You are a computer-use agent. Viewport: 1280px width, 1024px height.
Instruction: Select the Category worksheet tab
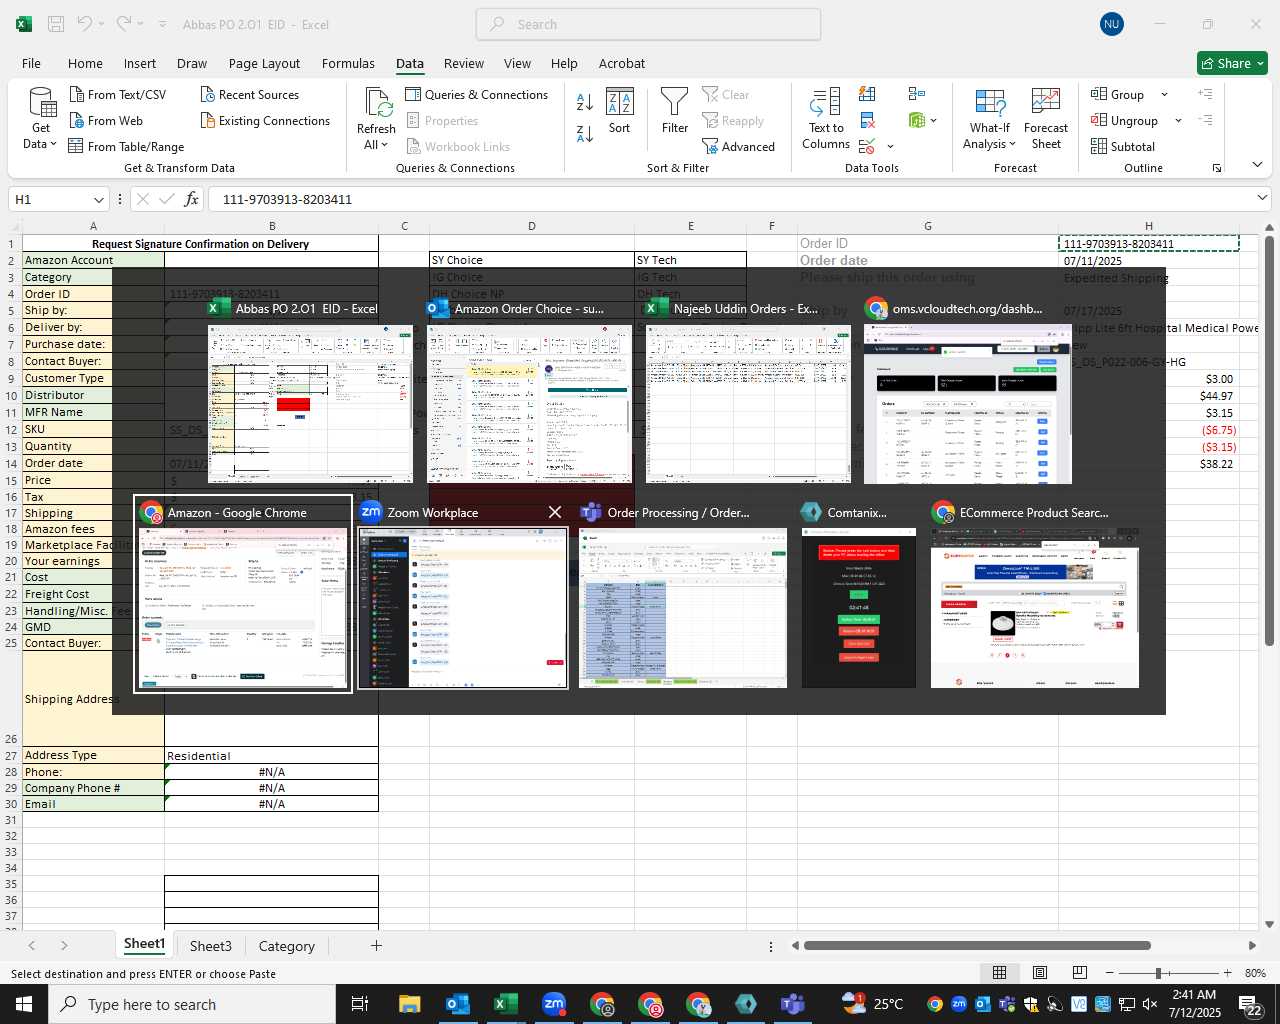(x=286, y=946)
